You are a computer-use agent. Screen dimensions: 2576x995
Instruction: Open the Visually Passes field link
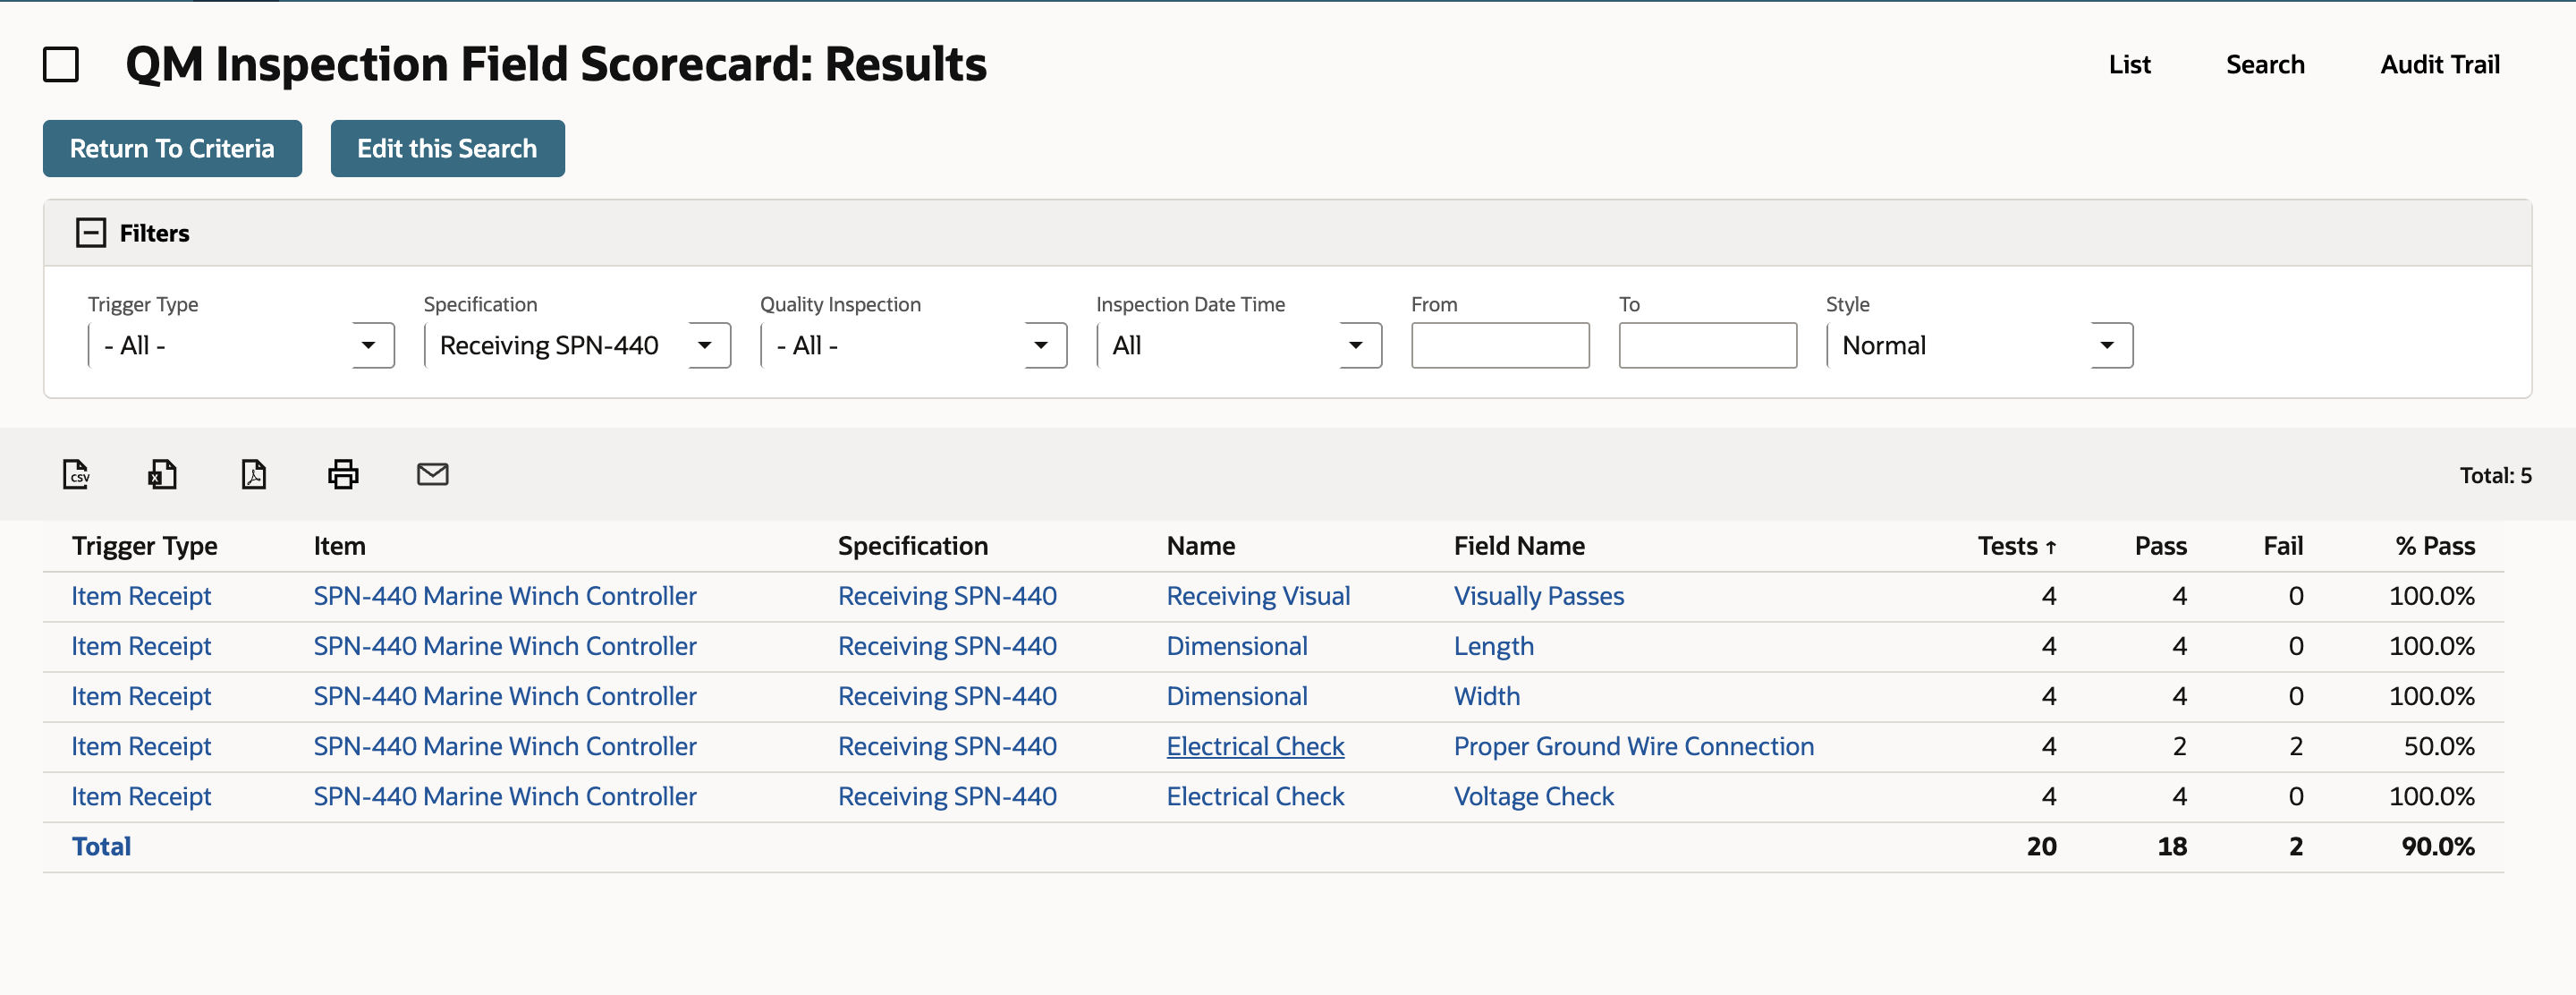(1538, 596)
